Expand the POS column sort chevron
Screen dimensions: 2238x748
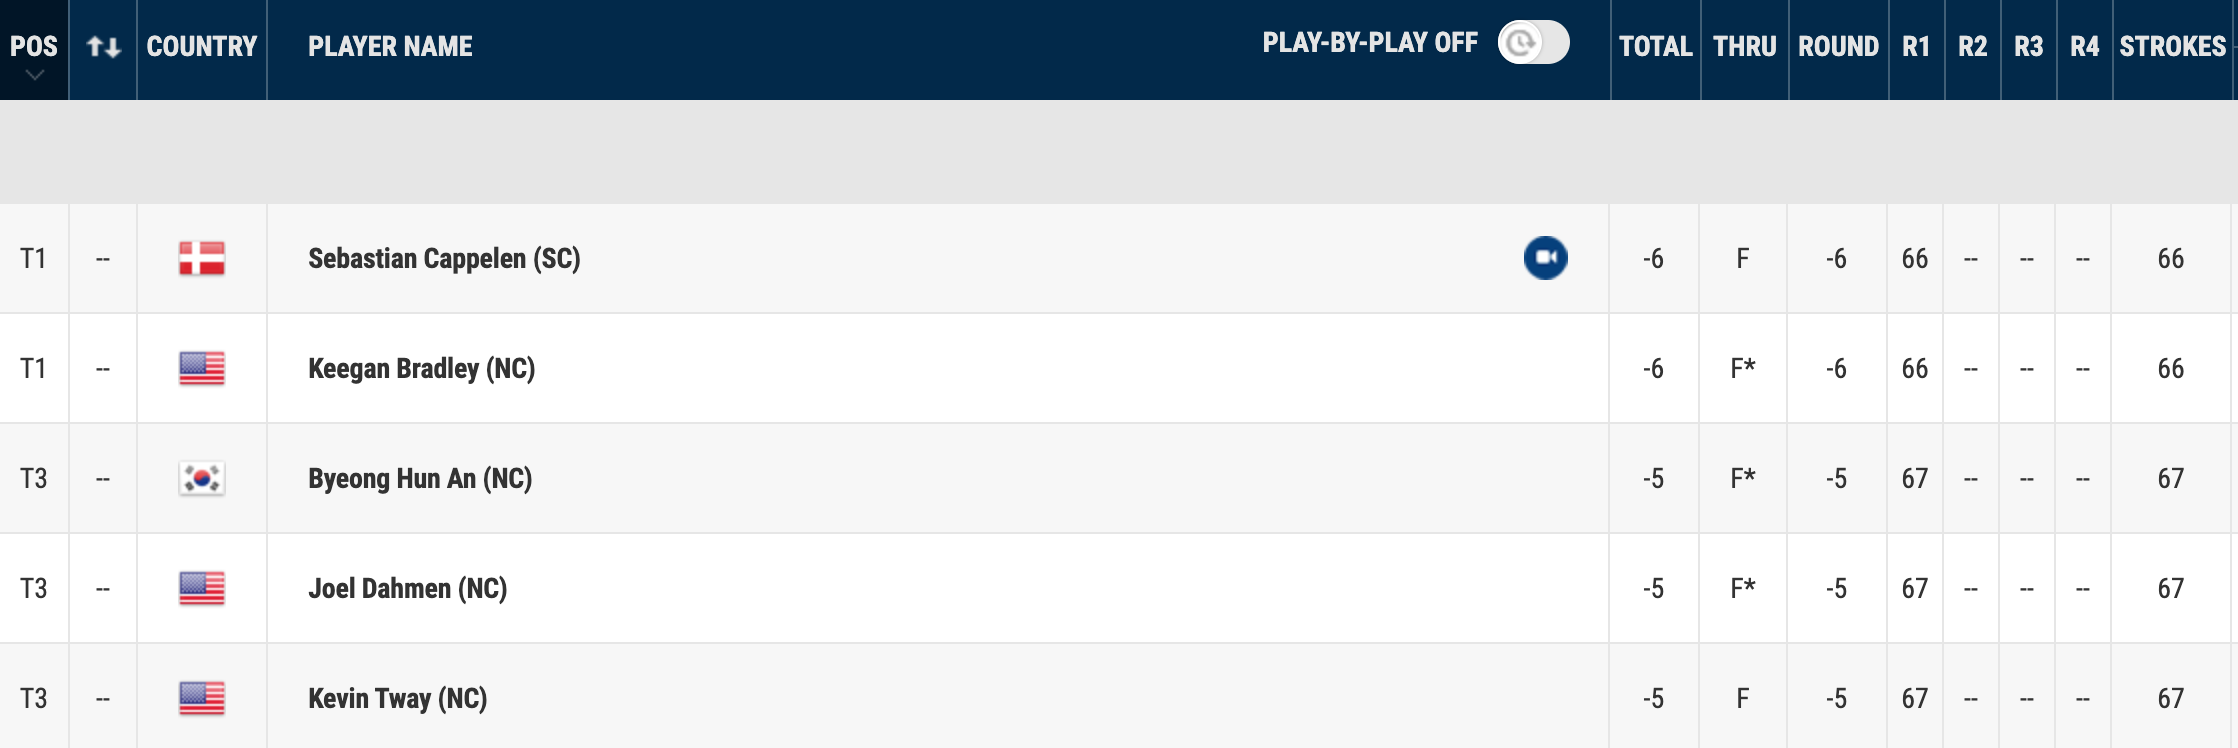(x=34, y=75)
